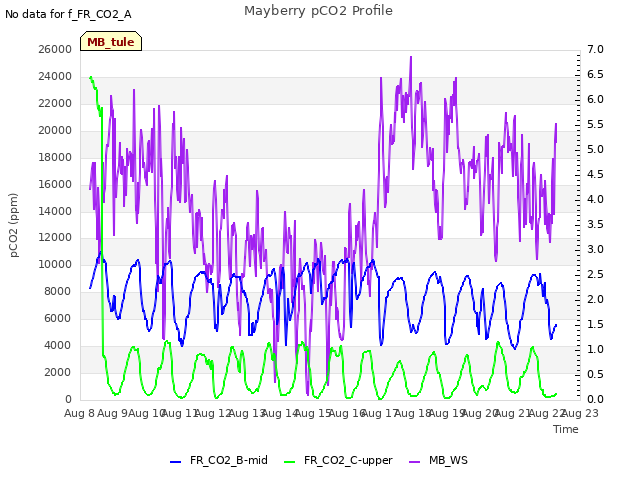Screen dimensions: 640x480
Task: Click the 0.0 right axis value
Action: 595,399
